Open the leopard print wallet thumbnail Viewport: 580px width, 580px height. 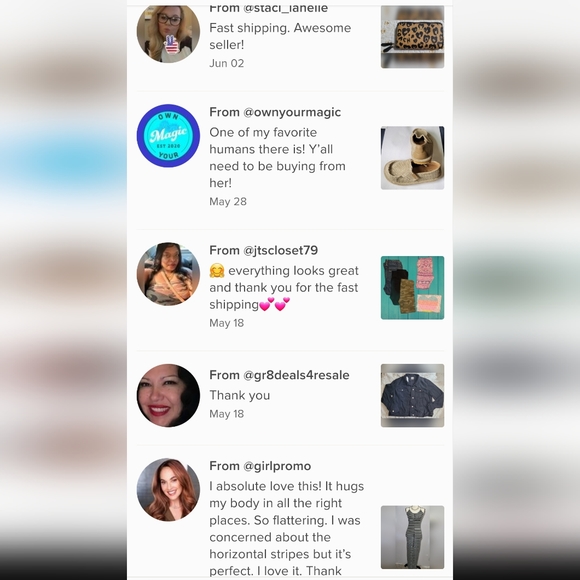coord(412,37)
